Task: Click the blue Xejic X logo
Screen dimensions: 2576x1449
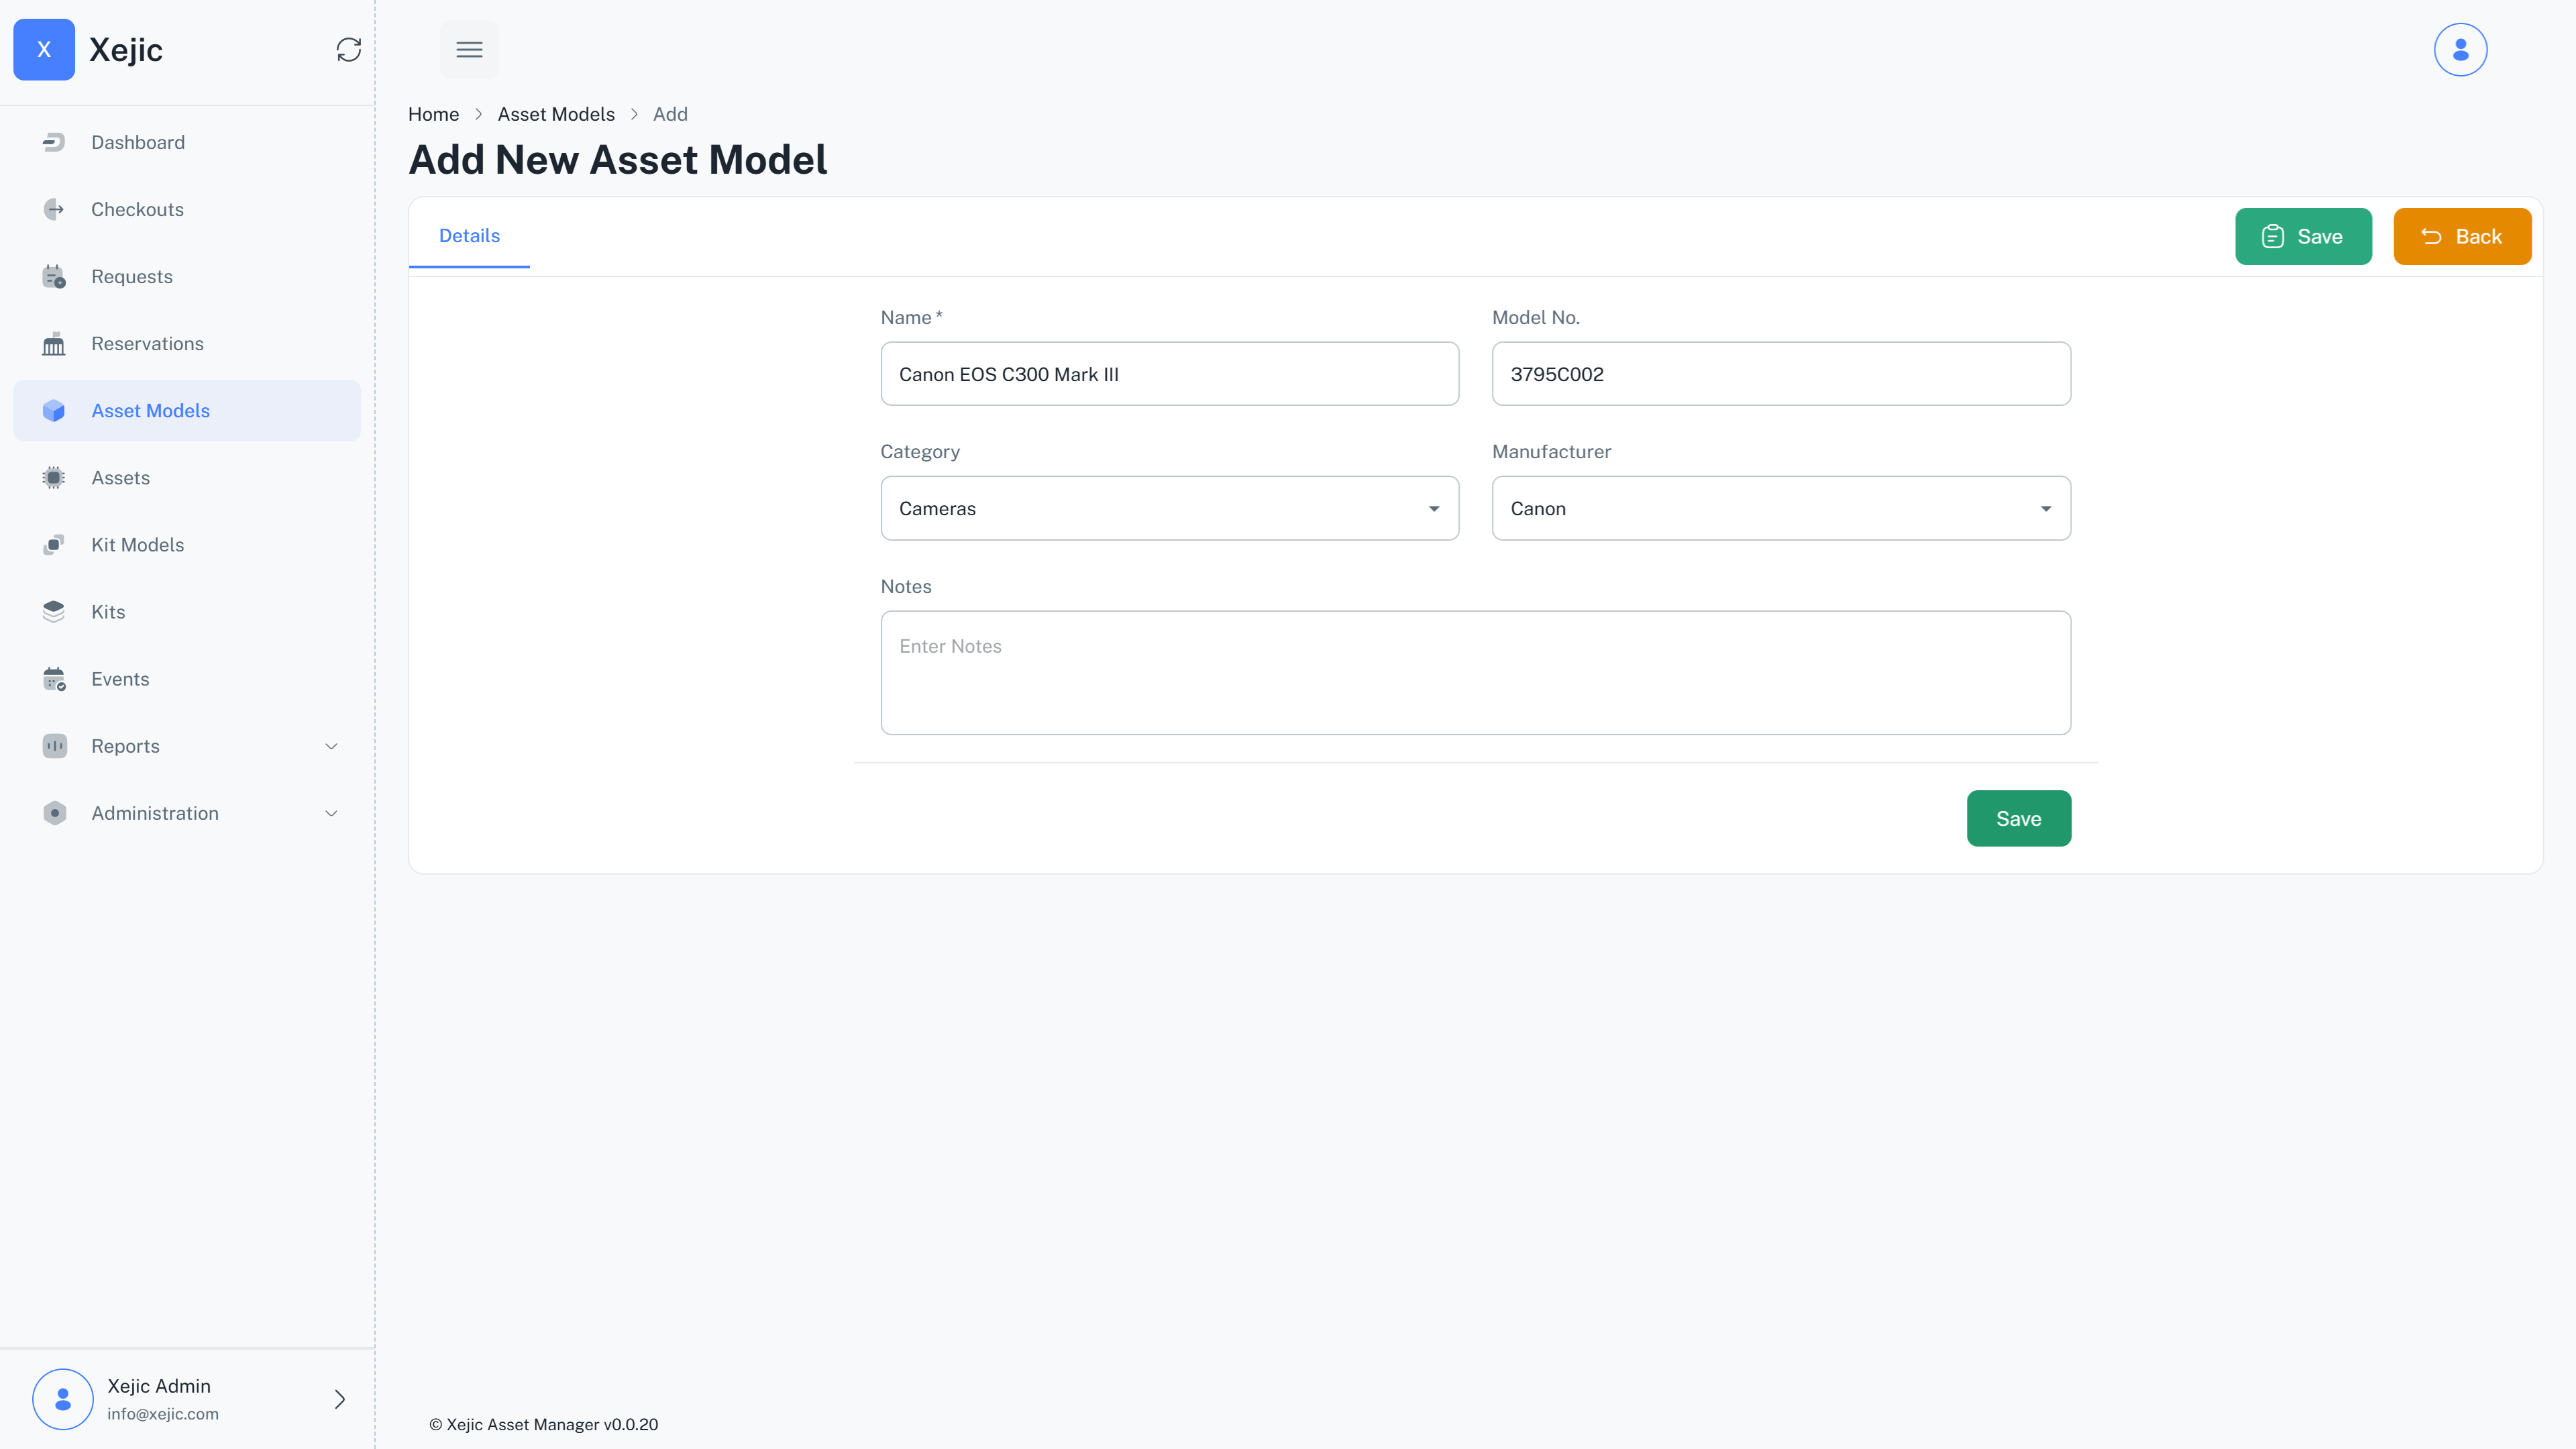Action: (44, 49)
